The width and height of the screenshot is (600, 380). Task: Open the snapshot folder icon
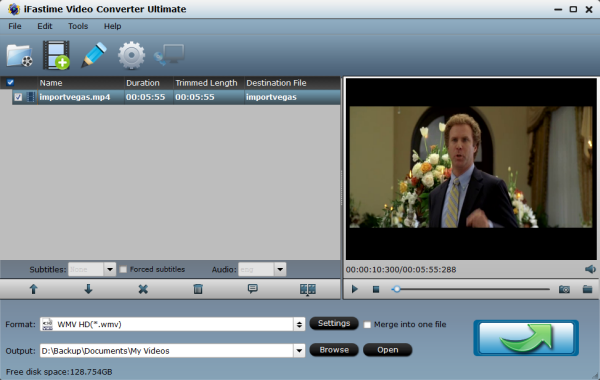pyautogui.click(x=587, y=289)
